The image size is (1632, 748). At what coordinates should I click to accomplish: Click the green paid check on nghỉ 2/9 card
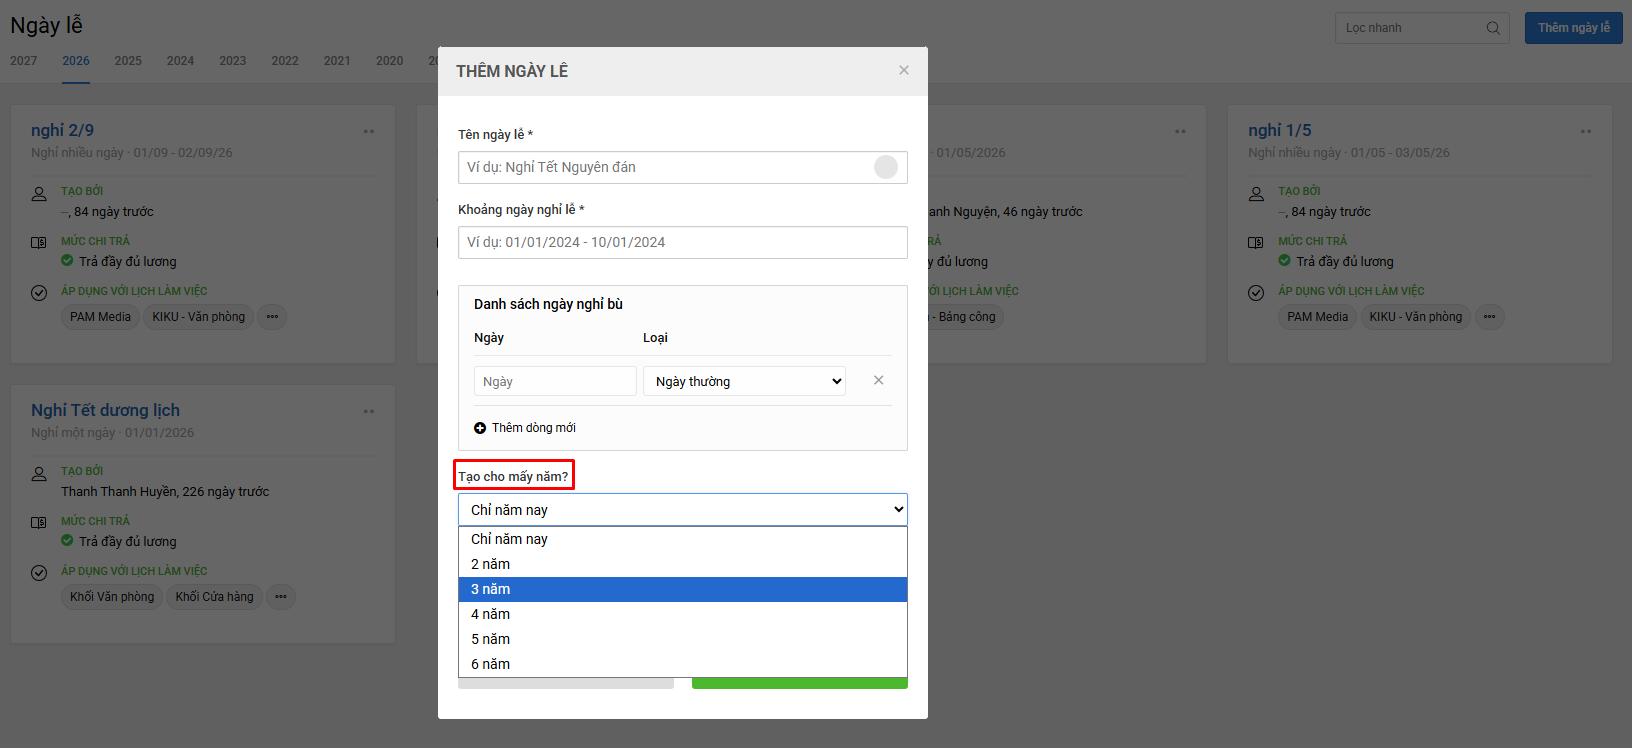coord(67,260)
